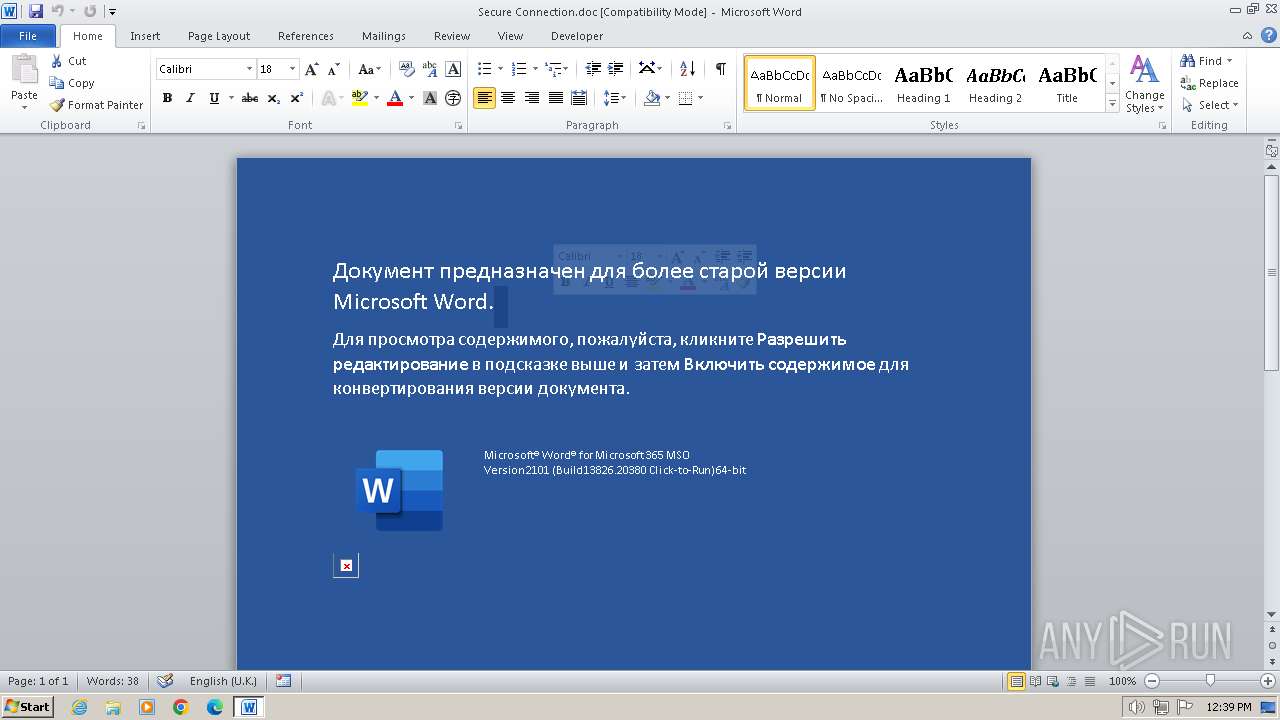Image resolution: width=1280 pixels, height=720 pixels.
Task: Open the Change Styles menu
Action: (1144, 84)
